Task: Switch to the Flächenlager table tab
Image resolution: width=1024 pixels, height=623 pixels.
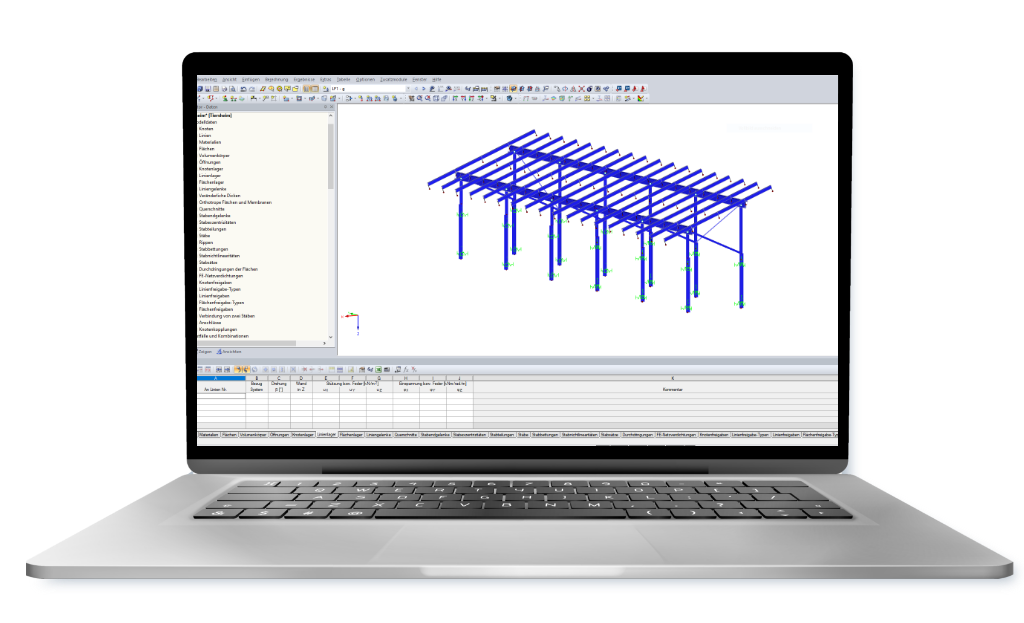Action: click(351, 435)
